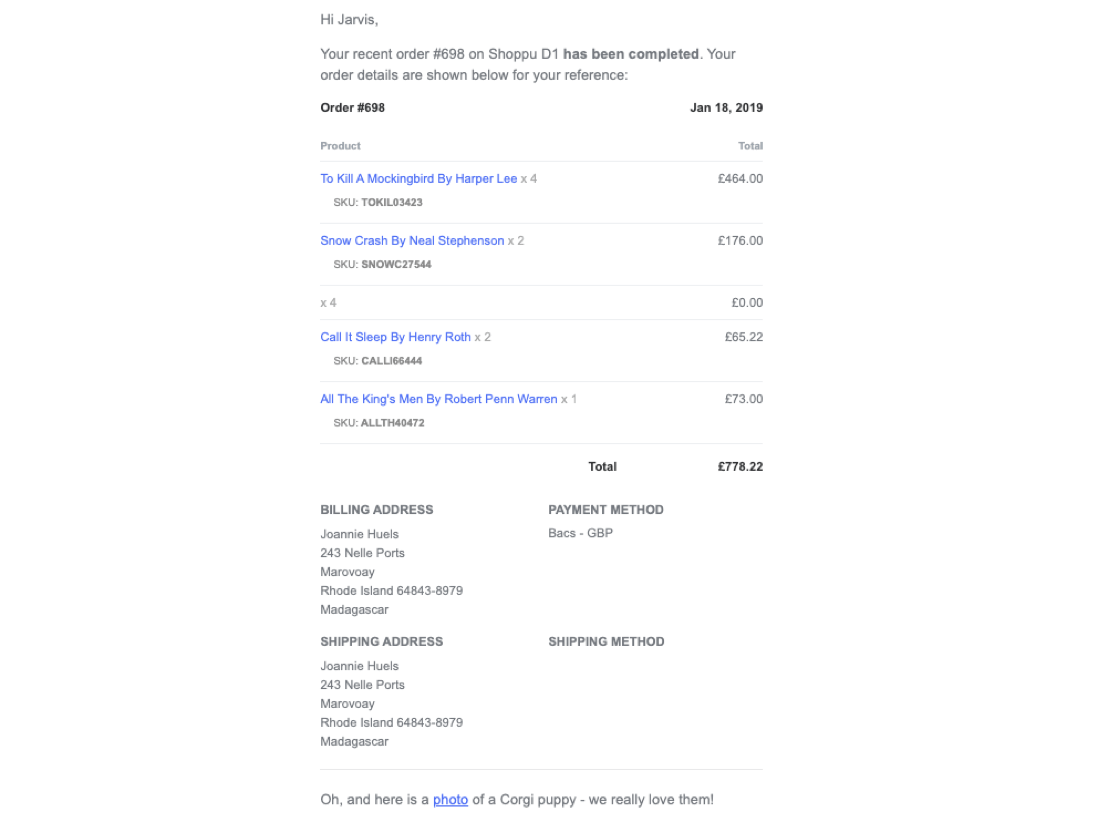The height and width of the screenshot is (832, 1098).
Task: Click the bold "has been completed" text
Action: (631, 54)
